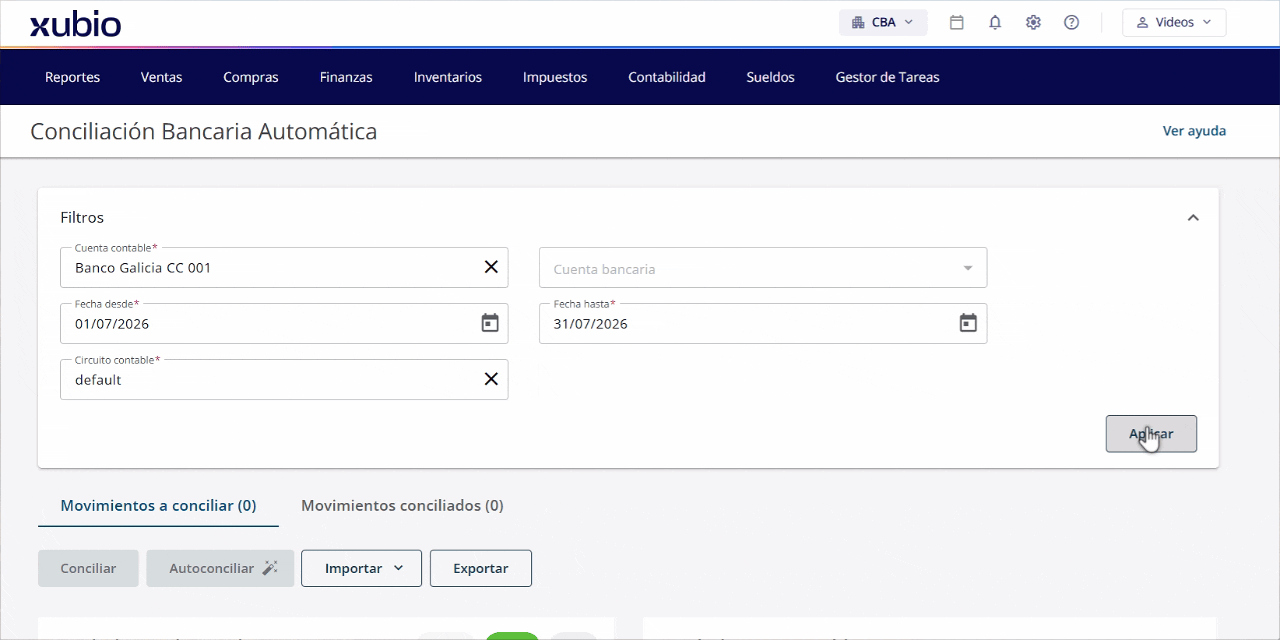The height and width of the screenshot is (640, 1280).
Task: Open the Gestor de Tareas menu
Action: (887, 77)
